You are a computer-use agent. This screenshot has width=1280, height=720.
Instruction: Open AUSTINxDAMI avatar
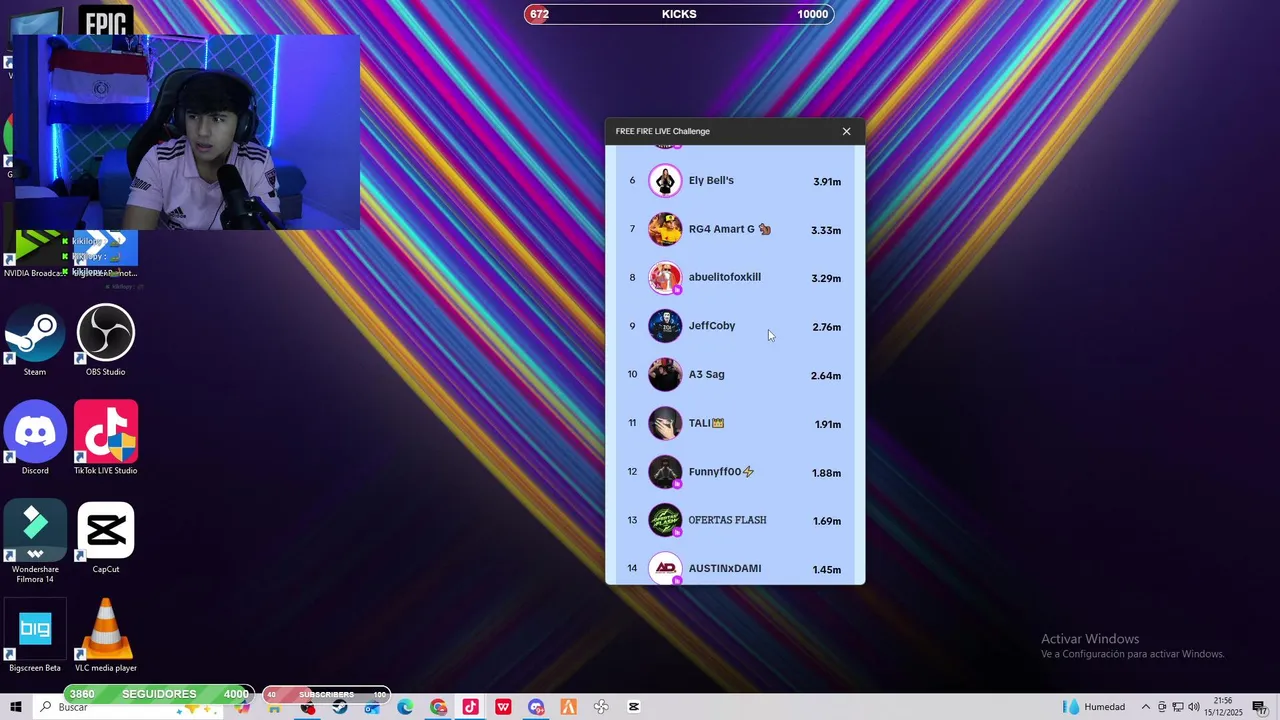(x=665, y=568)
